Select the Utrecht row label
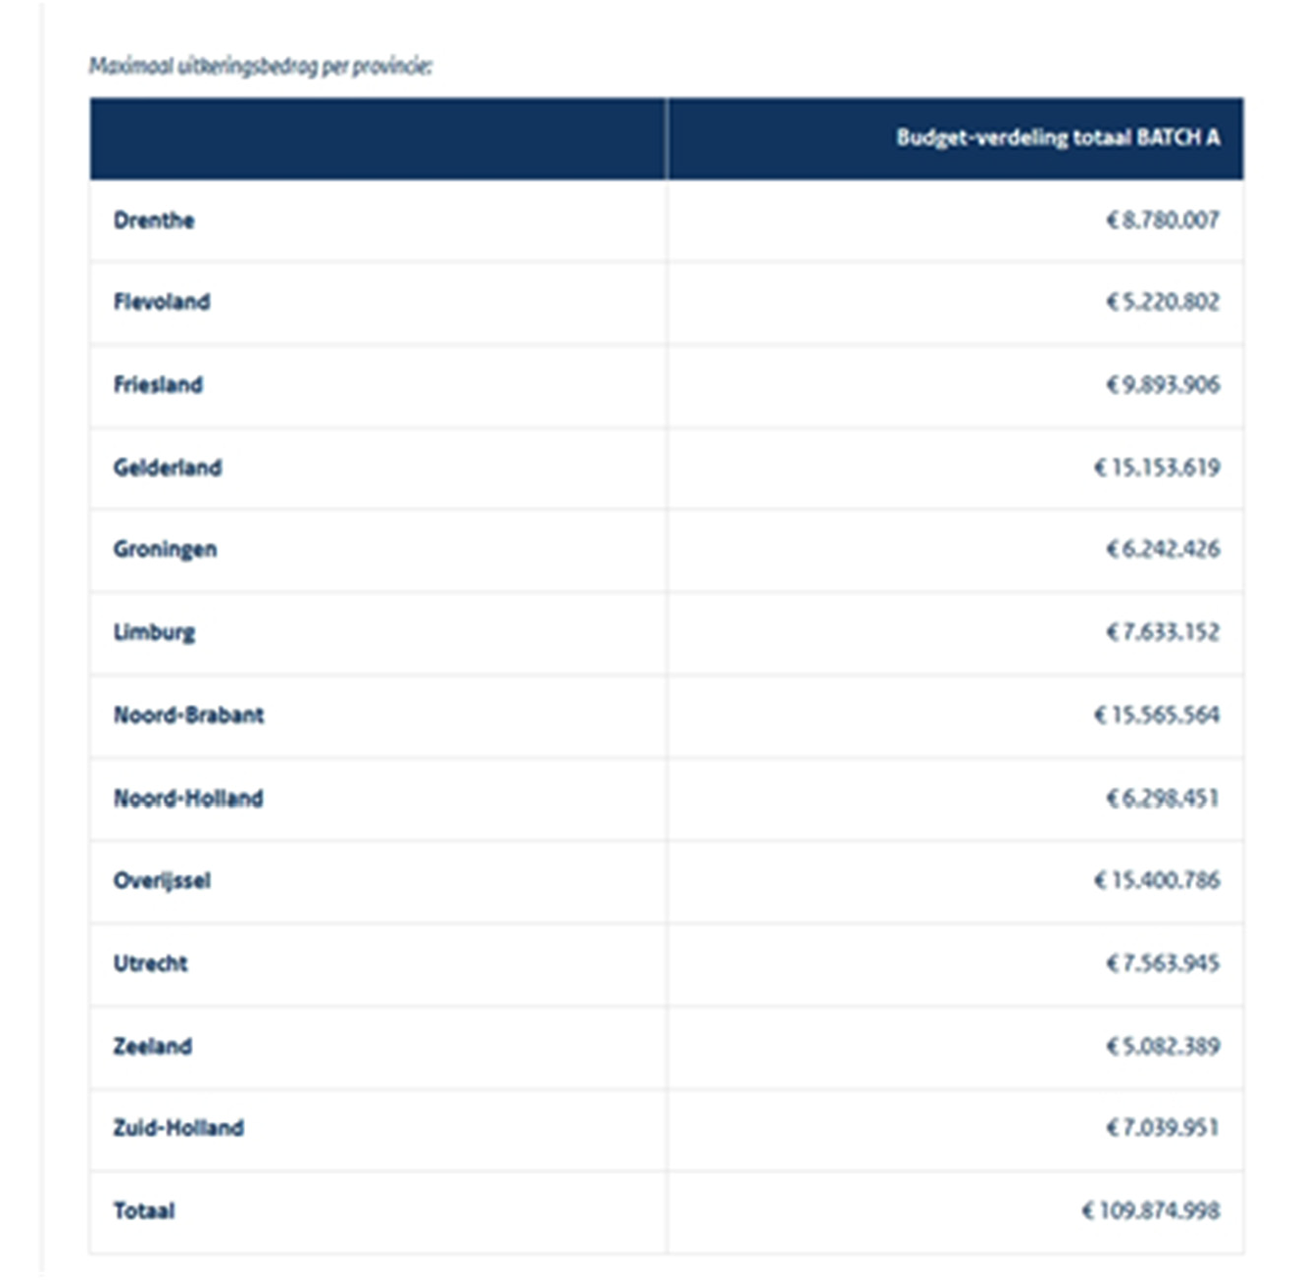 [151, 963]
